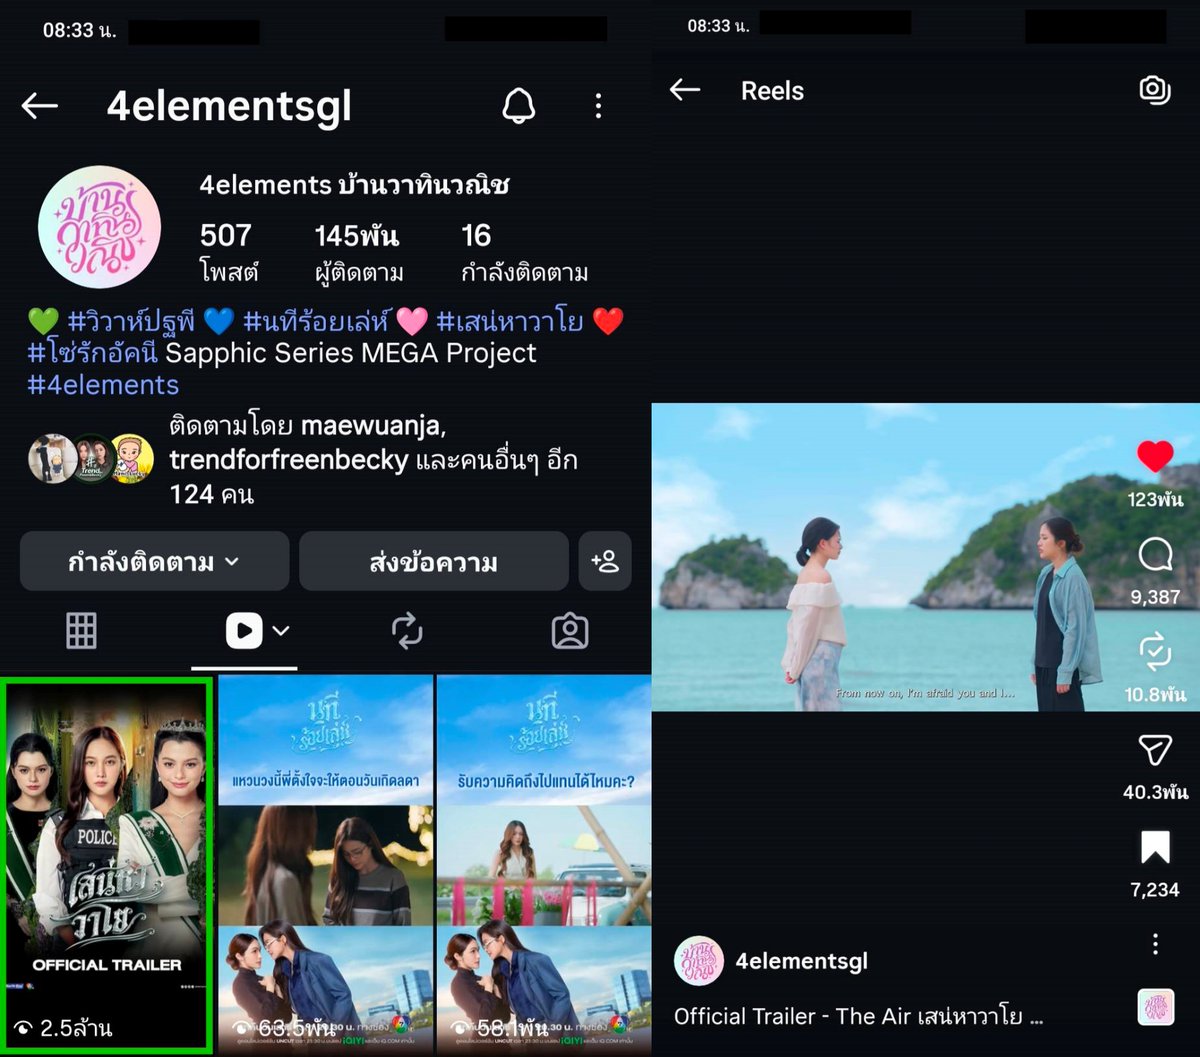This screenshot has height=1057, width=1200.
Task: Open the 145พัน followers list
Action: 358,252
